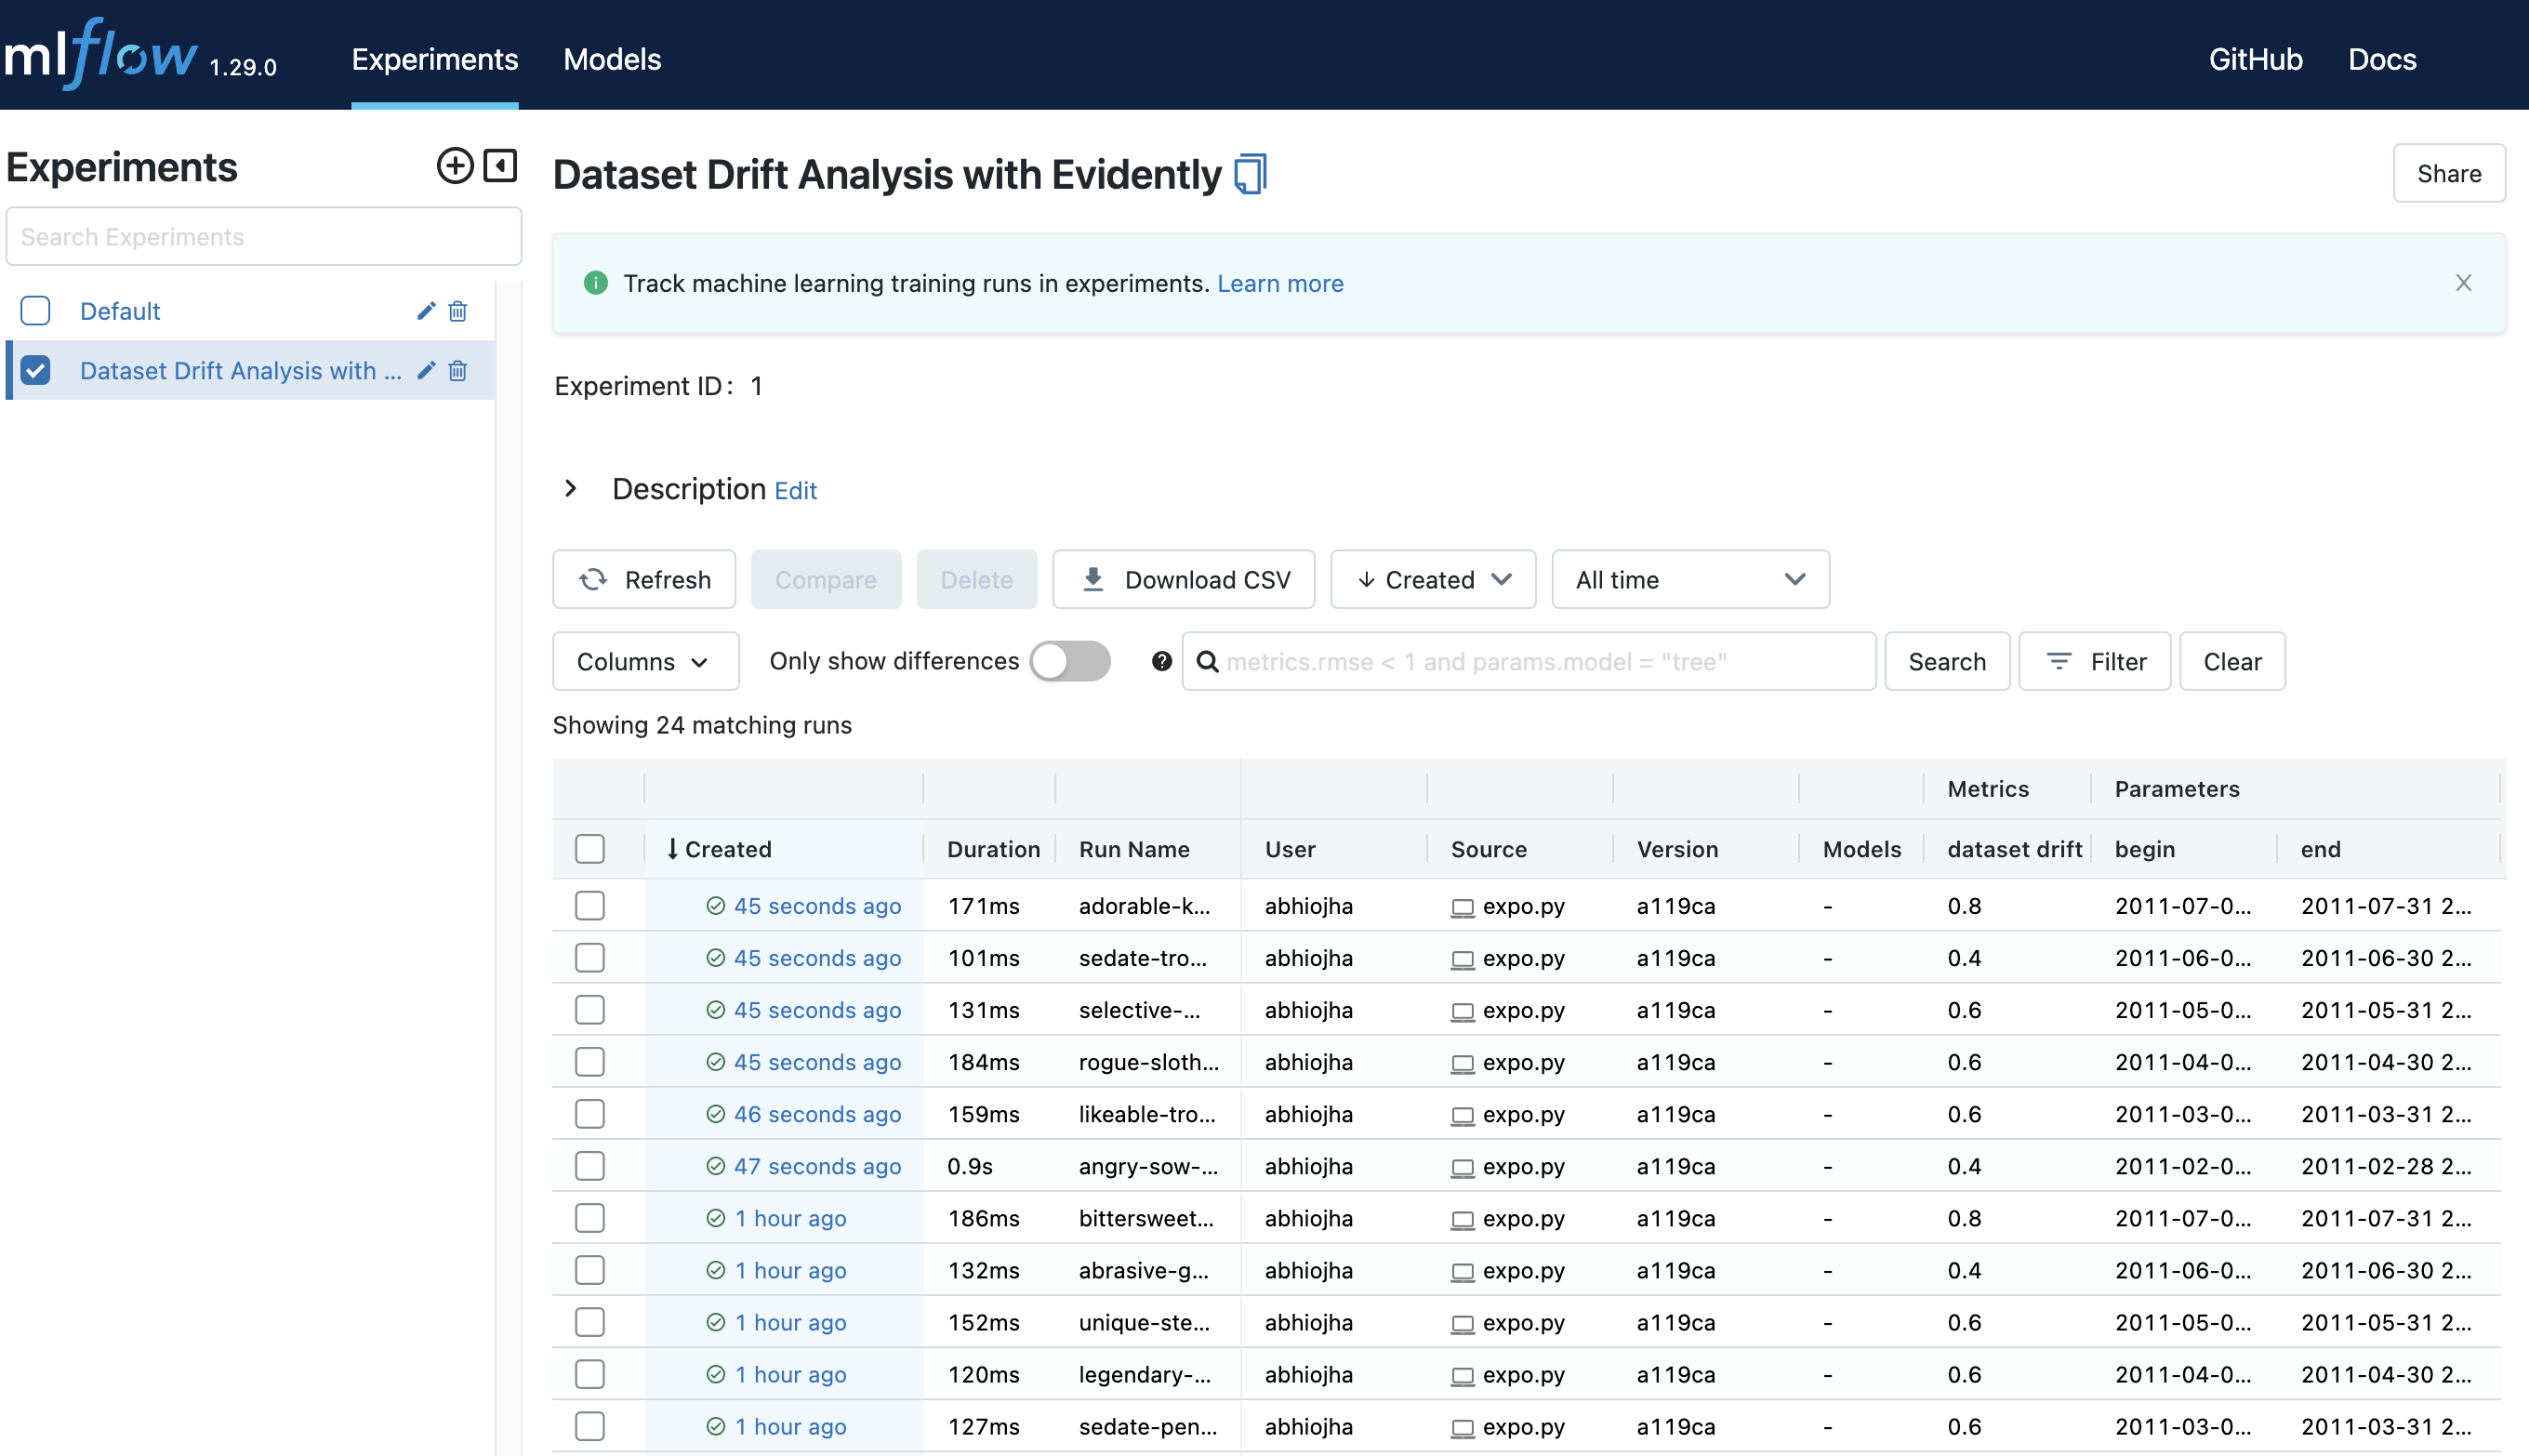Viewport: 2529px width, 1456px height.
Task: Open the Columns dropdown
Action: pos(645,661)
